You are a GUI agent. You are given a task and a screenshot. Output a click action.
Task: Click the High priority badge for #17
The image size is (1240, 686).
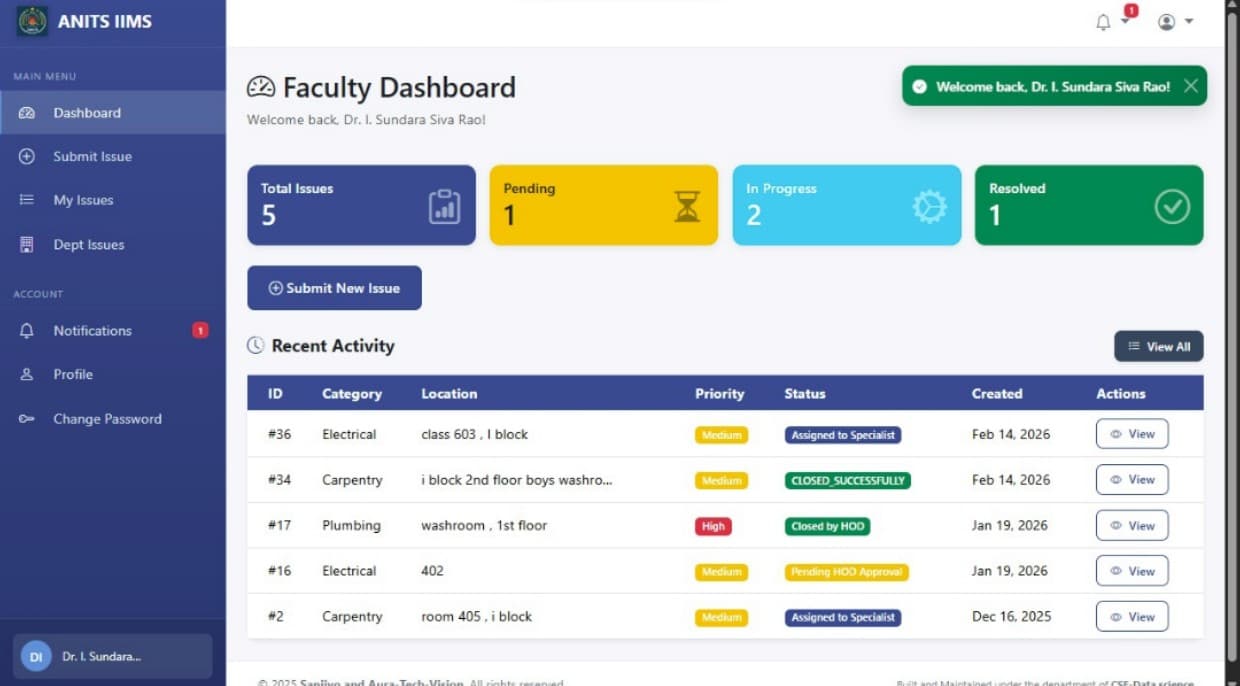pyautogui.click(x=713, y=526)
